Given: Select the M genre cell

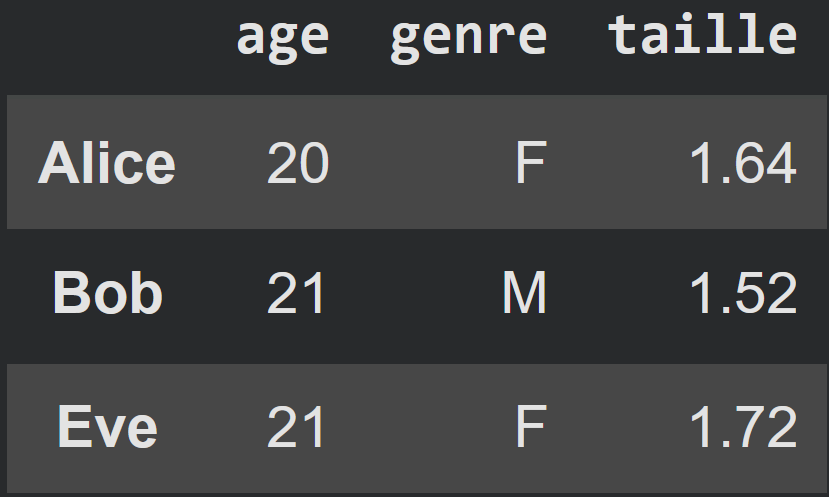Looking at the screenshot, I should point(525,295).
